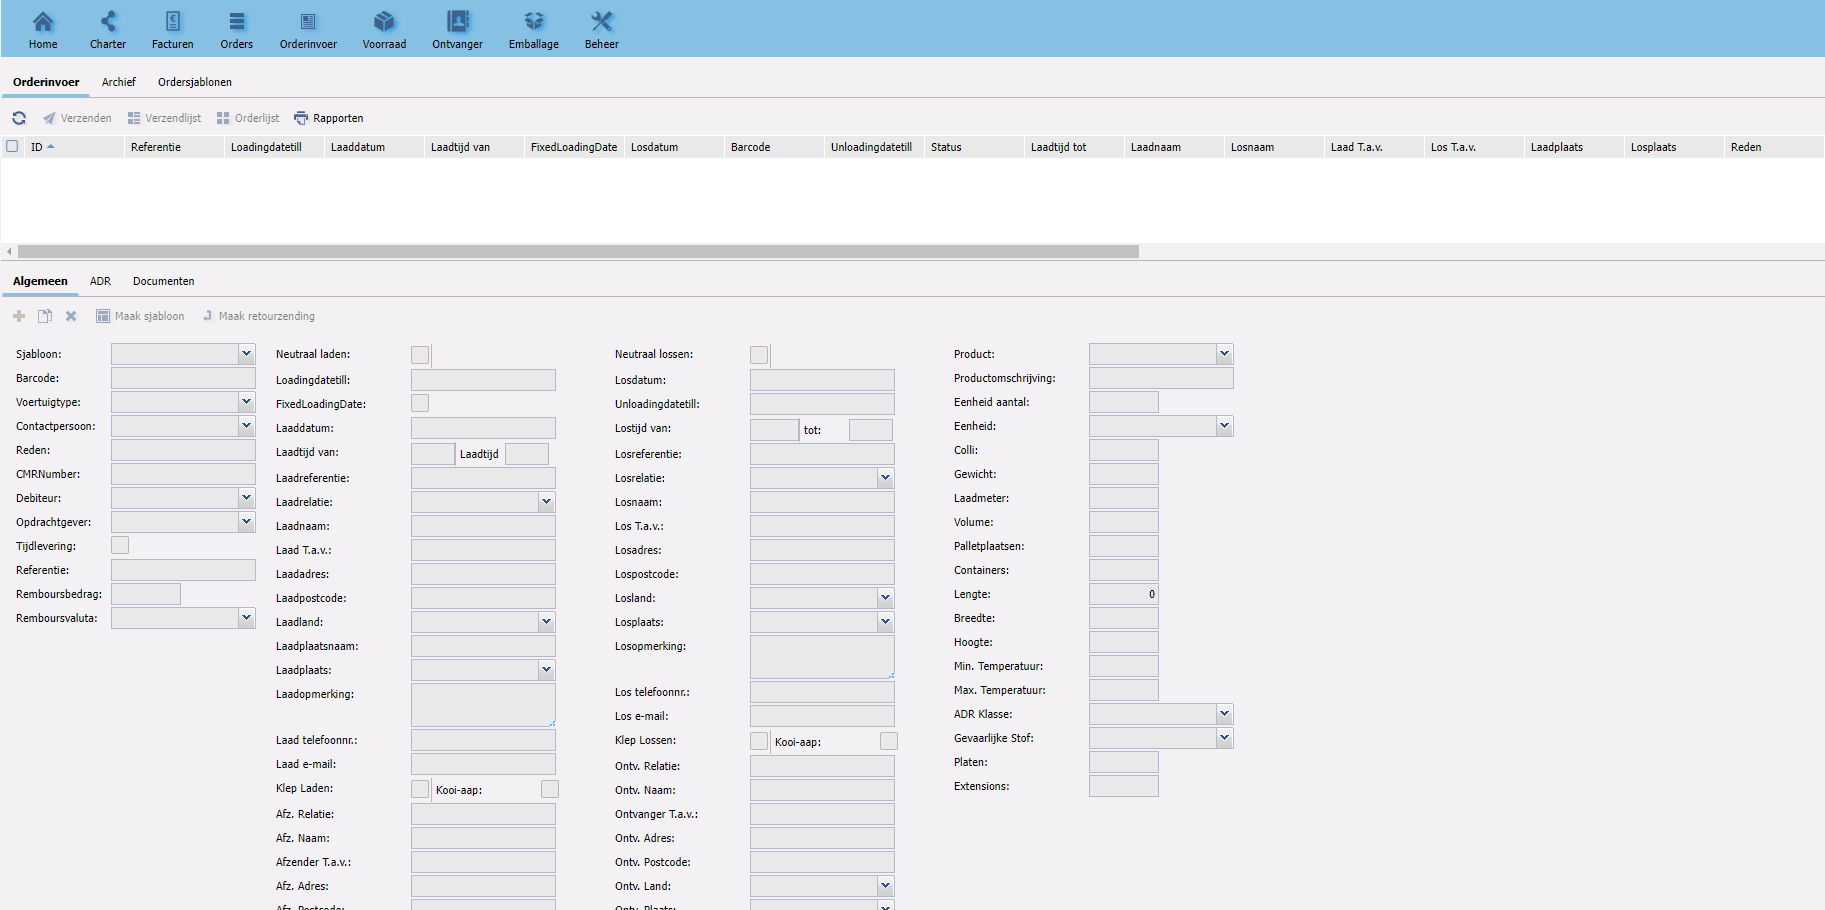
Task: Expand the ADR Klasse dropdown
Action: click(1224, 713)
